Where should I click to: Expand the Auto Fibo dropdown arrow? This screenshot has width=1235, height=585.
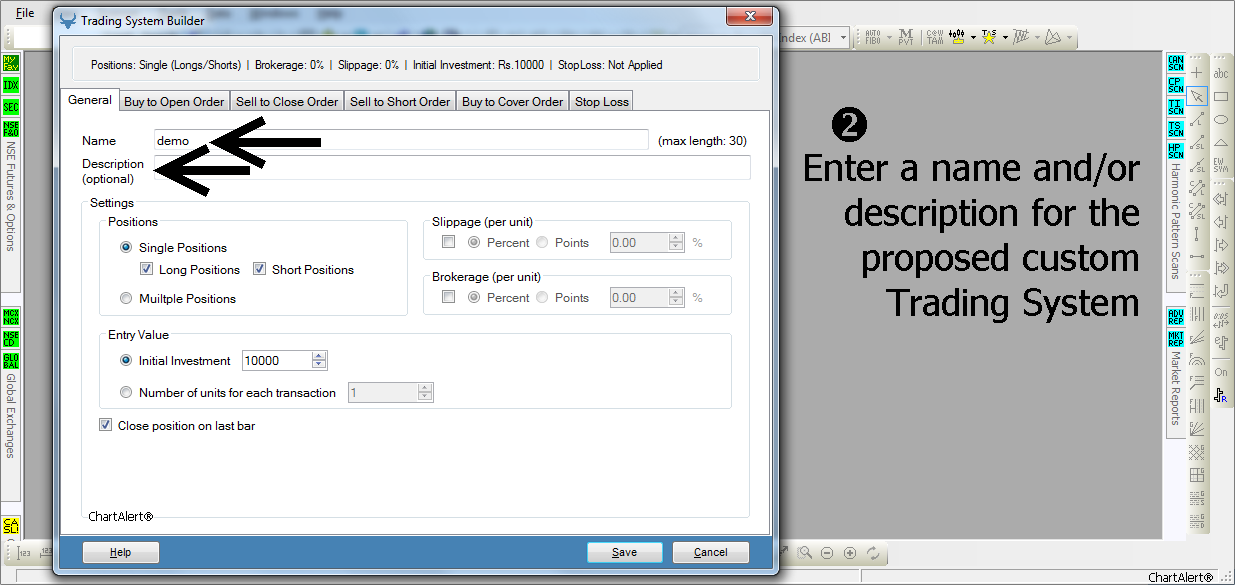coord(888,38)
